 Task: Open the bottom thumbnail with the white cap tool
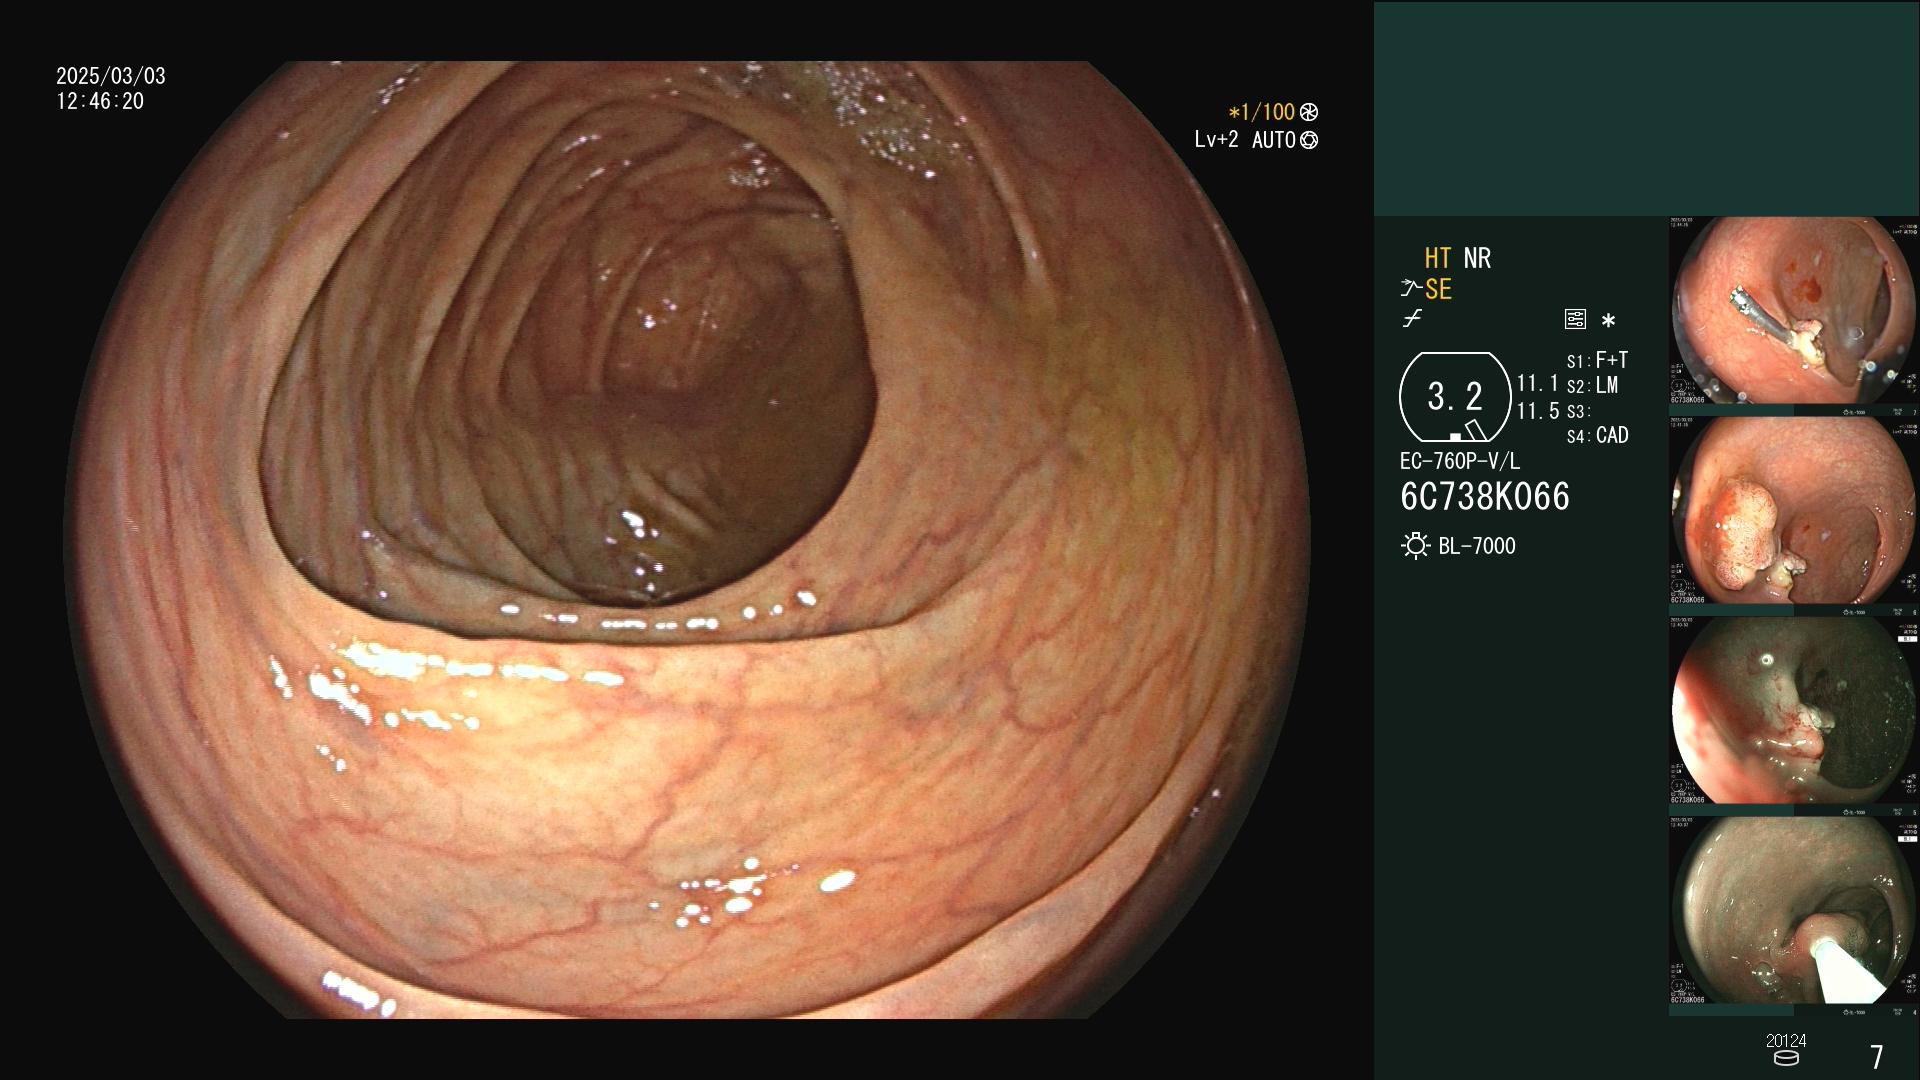tap(1793, 911)
